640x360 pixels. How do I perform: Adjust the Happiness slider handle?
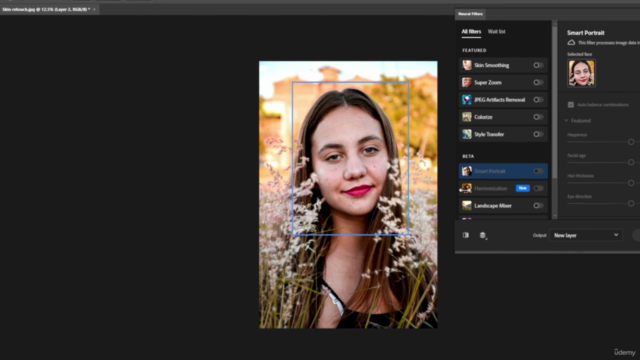click(x=631, y=142)
